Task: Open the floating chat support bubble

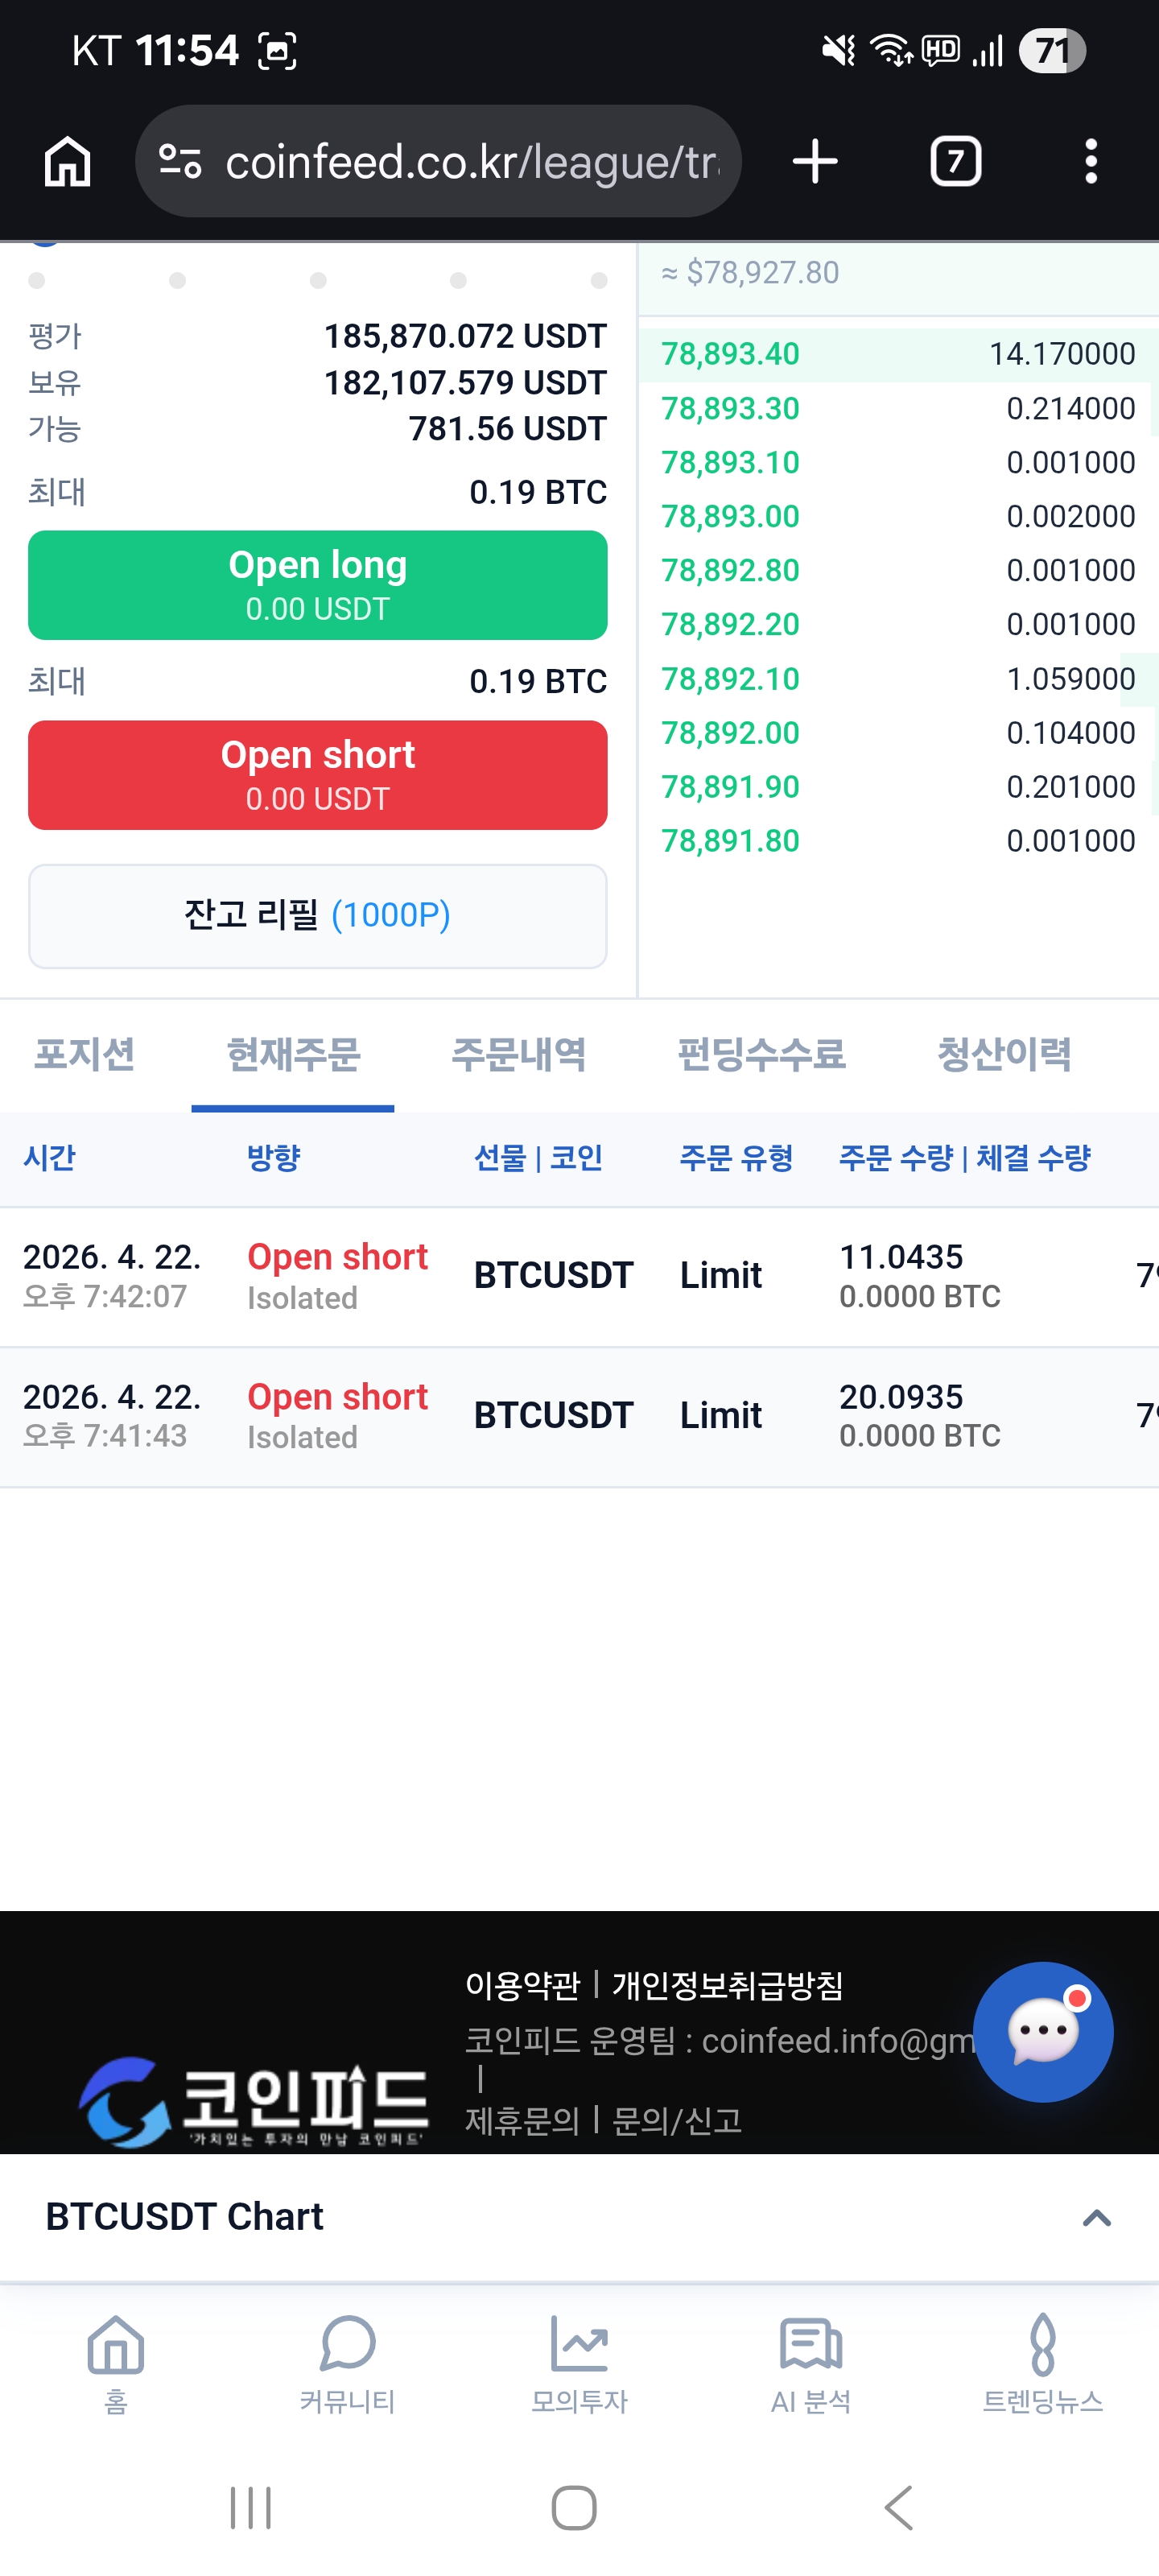Action: (1042, 2031)
